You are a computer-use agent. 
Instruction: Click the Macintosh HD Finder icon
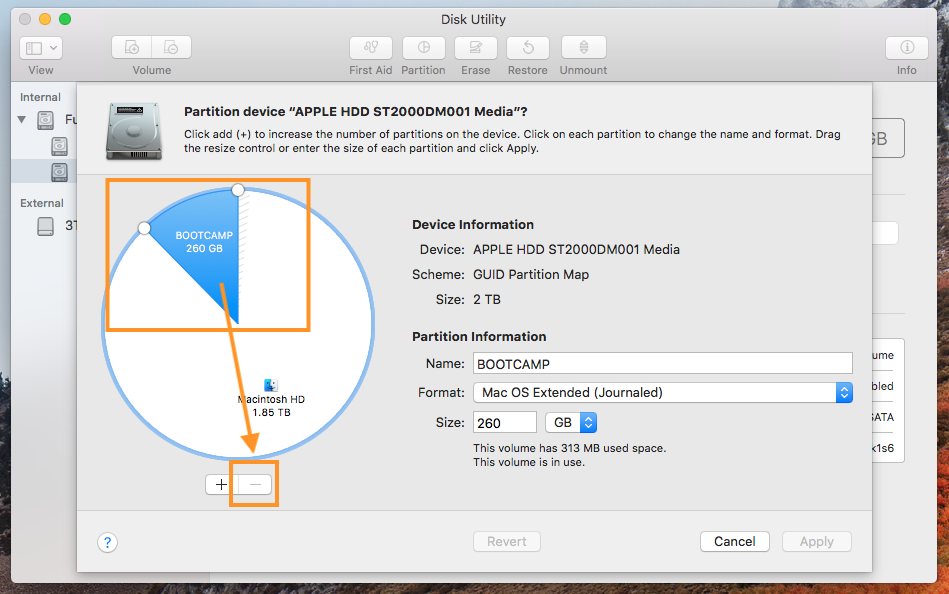271,385
